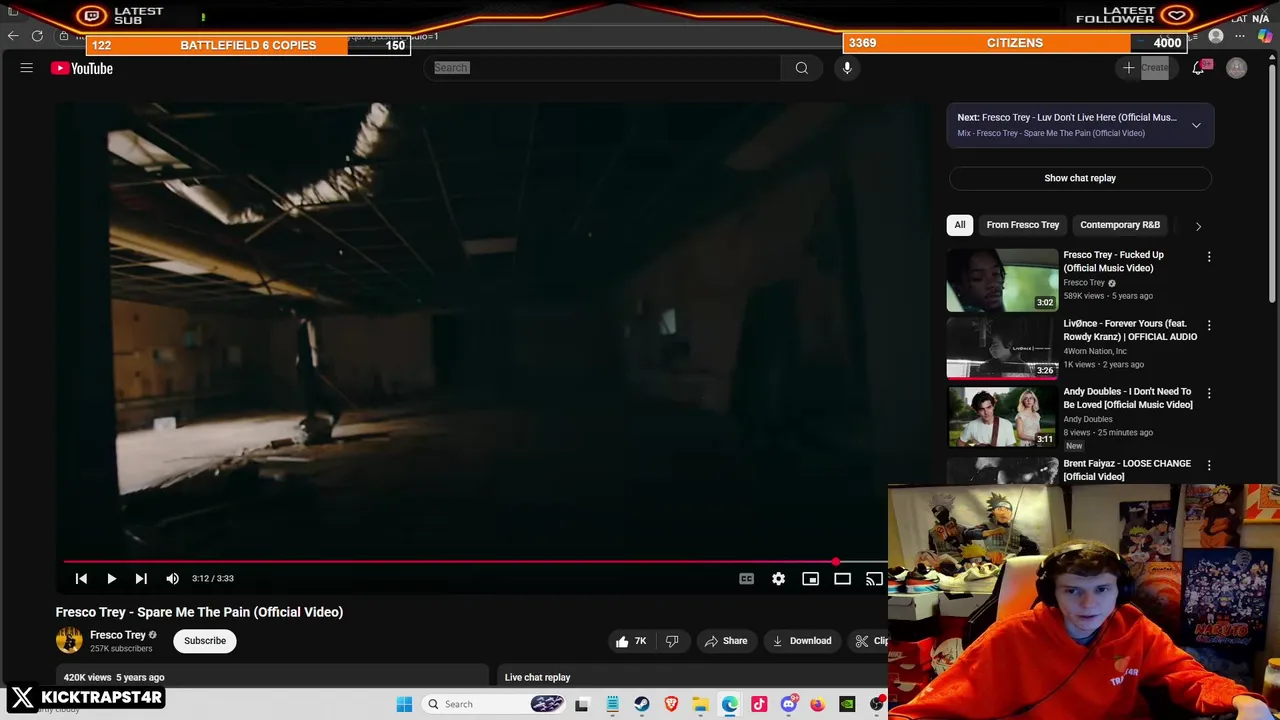This screenshot has width=1280, height=720.
Task: Select the Contemporary R&B chip
Action: (x=1120, y=225)
